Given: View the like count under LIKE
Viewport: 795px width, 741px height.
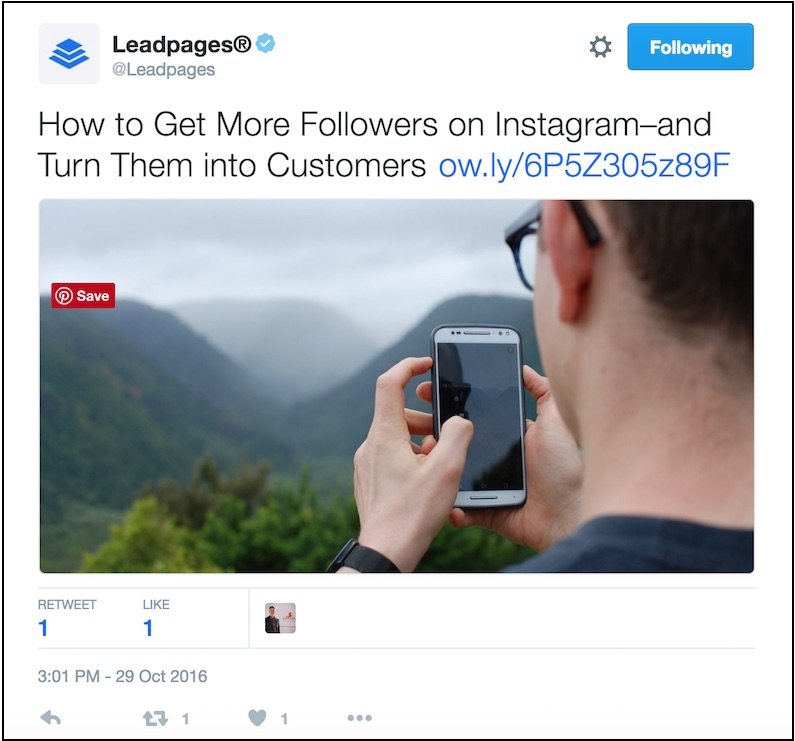Looking at the screenshot, I should coord(148,628).
